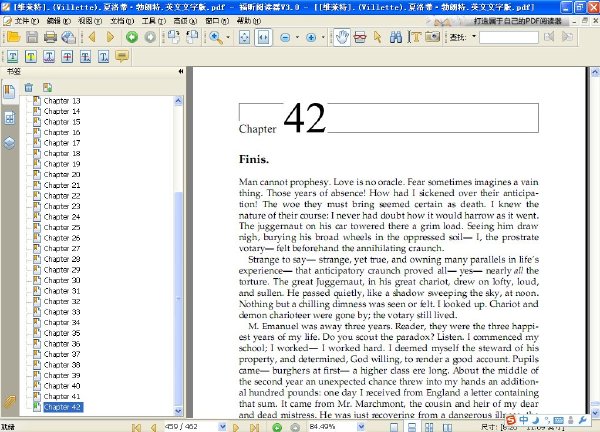
Task: Select the strikeout text tool
Action: coord(67,57)
